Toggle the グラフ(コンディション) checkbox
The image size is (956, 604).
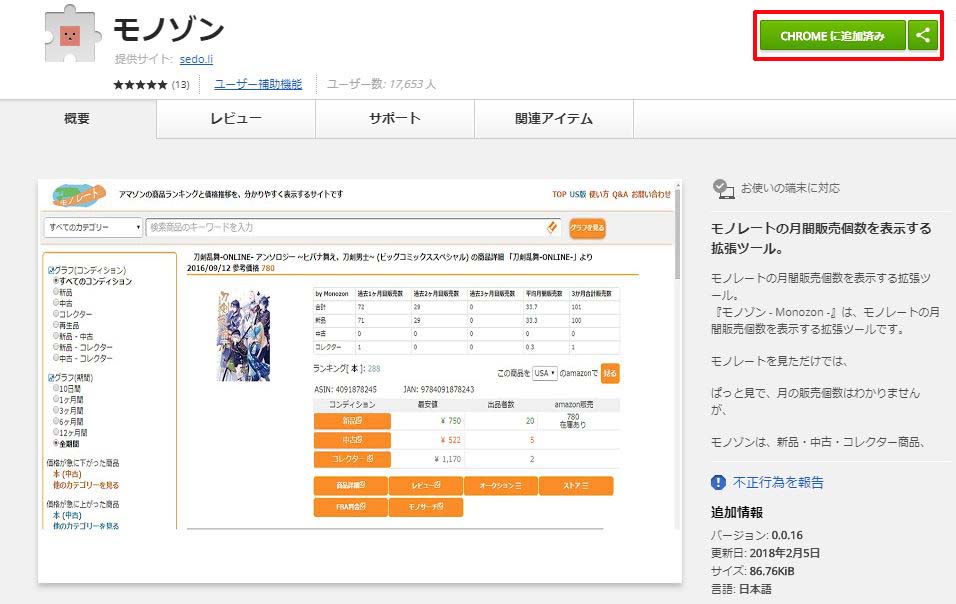[x=51, y=270]
